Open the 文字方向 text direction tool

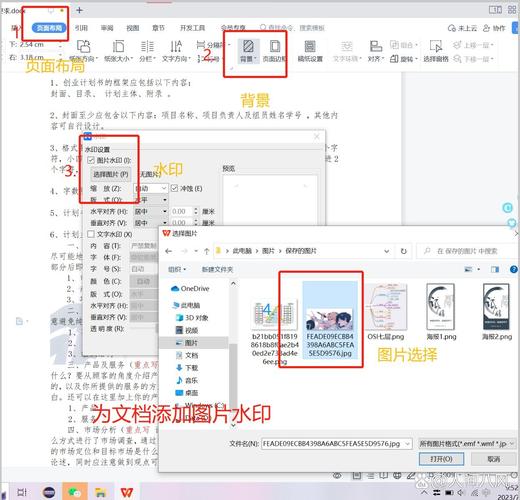coord(176,51)
